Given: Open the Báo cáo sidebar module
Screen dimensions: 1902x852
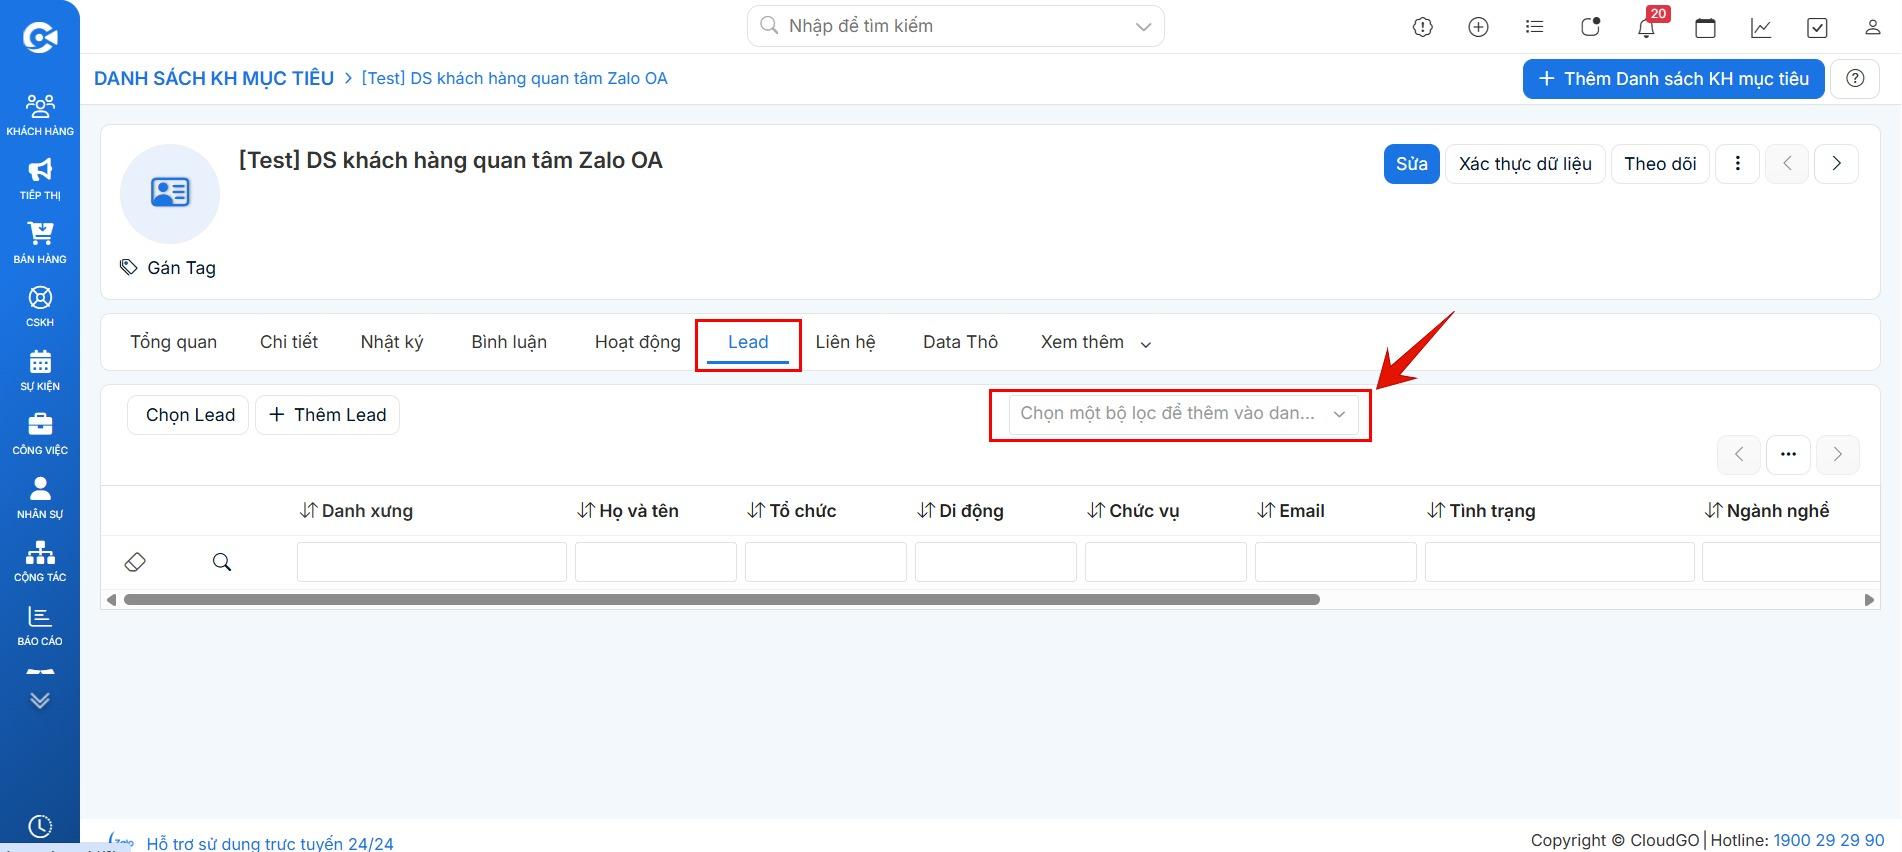Looking at the screenshot, I should point(40,625).
